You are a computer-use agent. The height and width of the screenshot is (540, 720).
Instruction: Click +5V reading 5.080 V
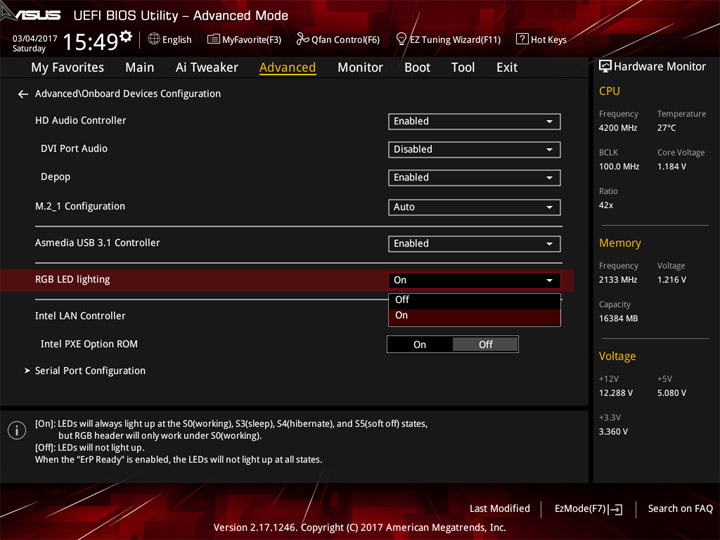[672, 393]
